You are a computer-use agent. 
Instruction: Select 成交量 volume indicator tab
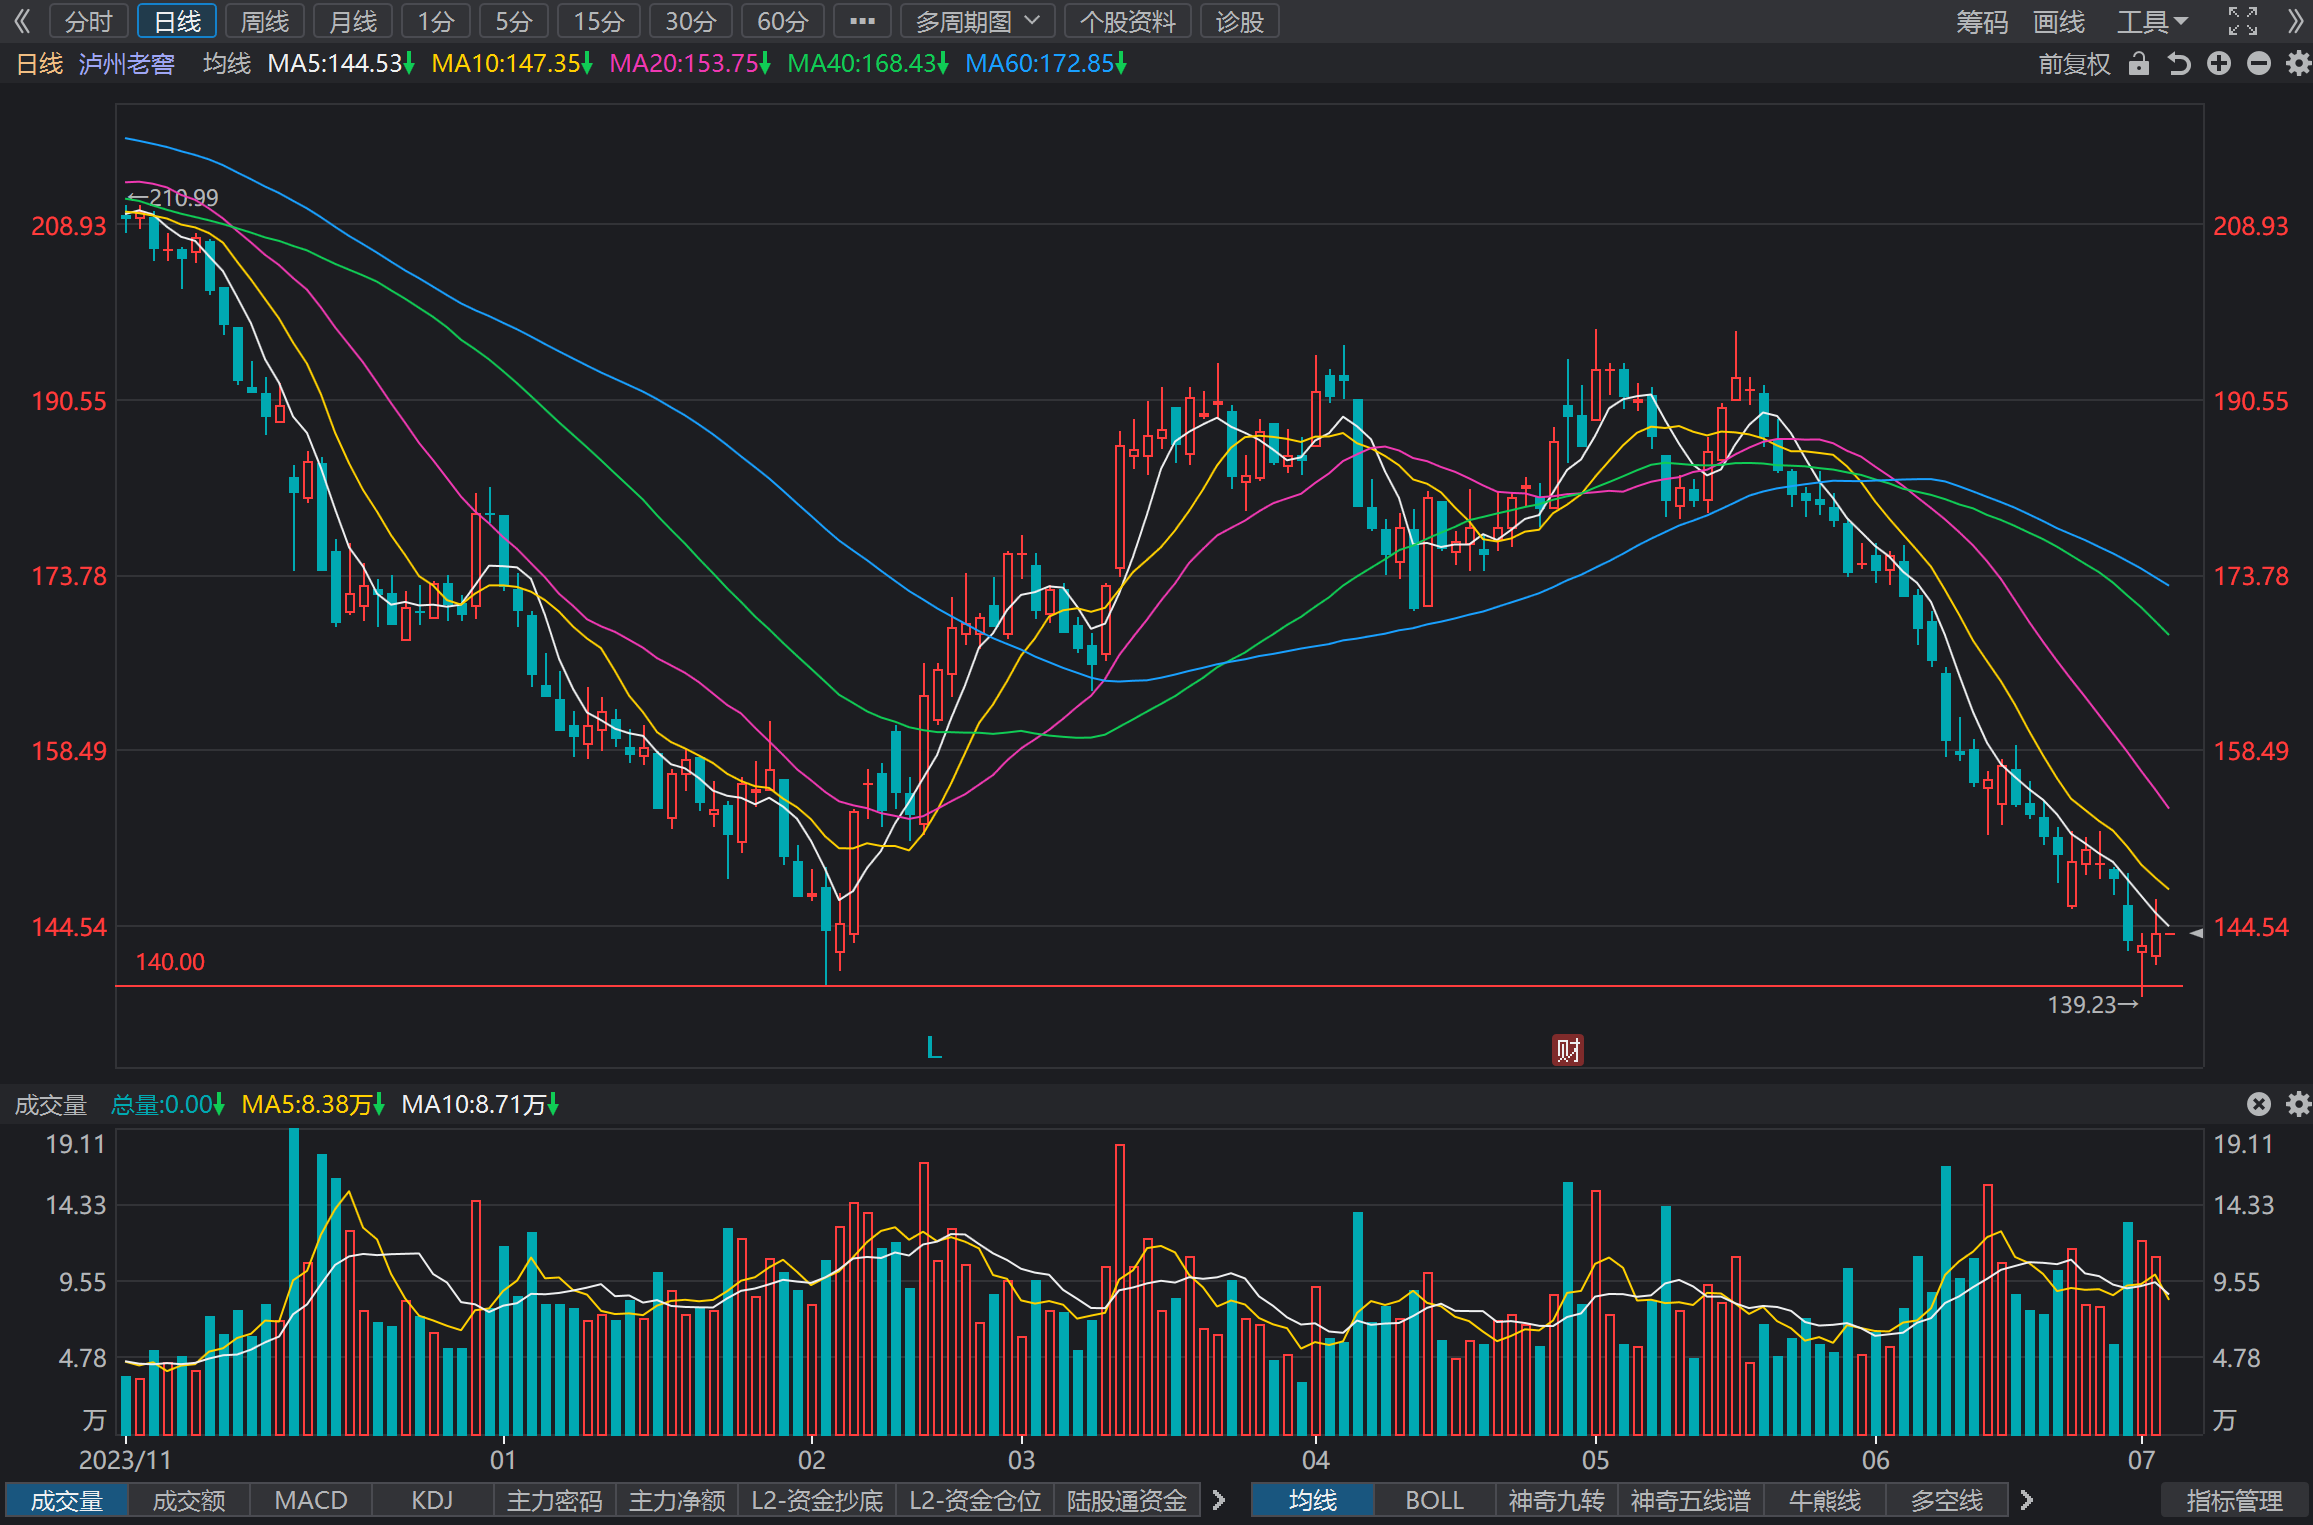[67, 1500]
